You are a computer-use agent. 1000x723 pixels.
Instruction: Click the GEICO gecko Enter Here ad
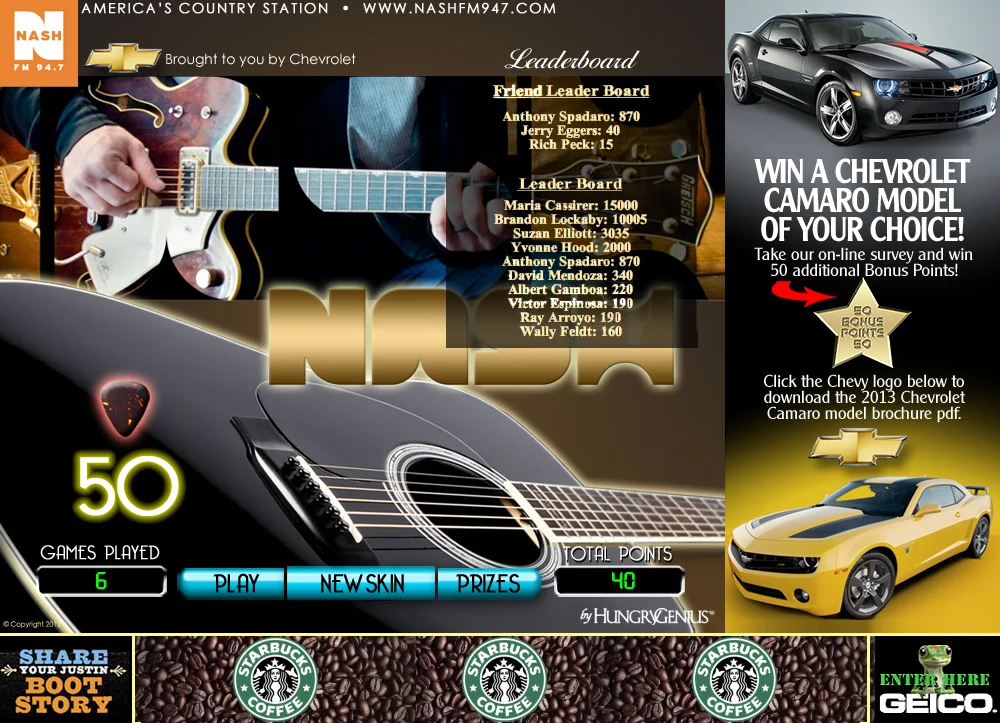(935, 679)
